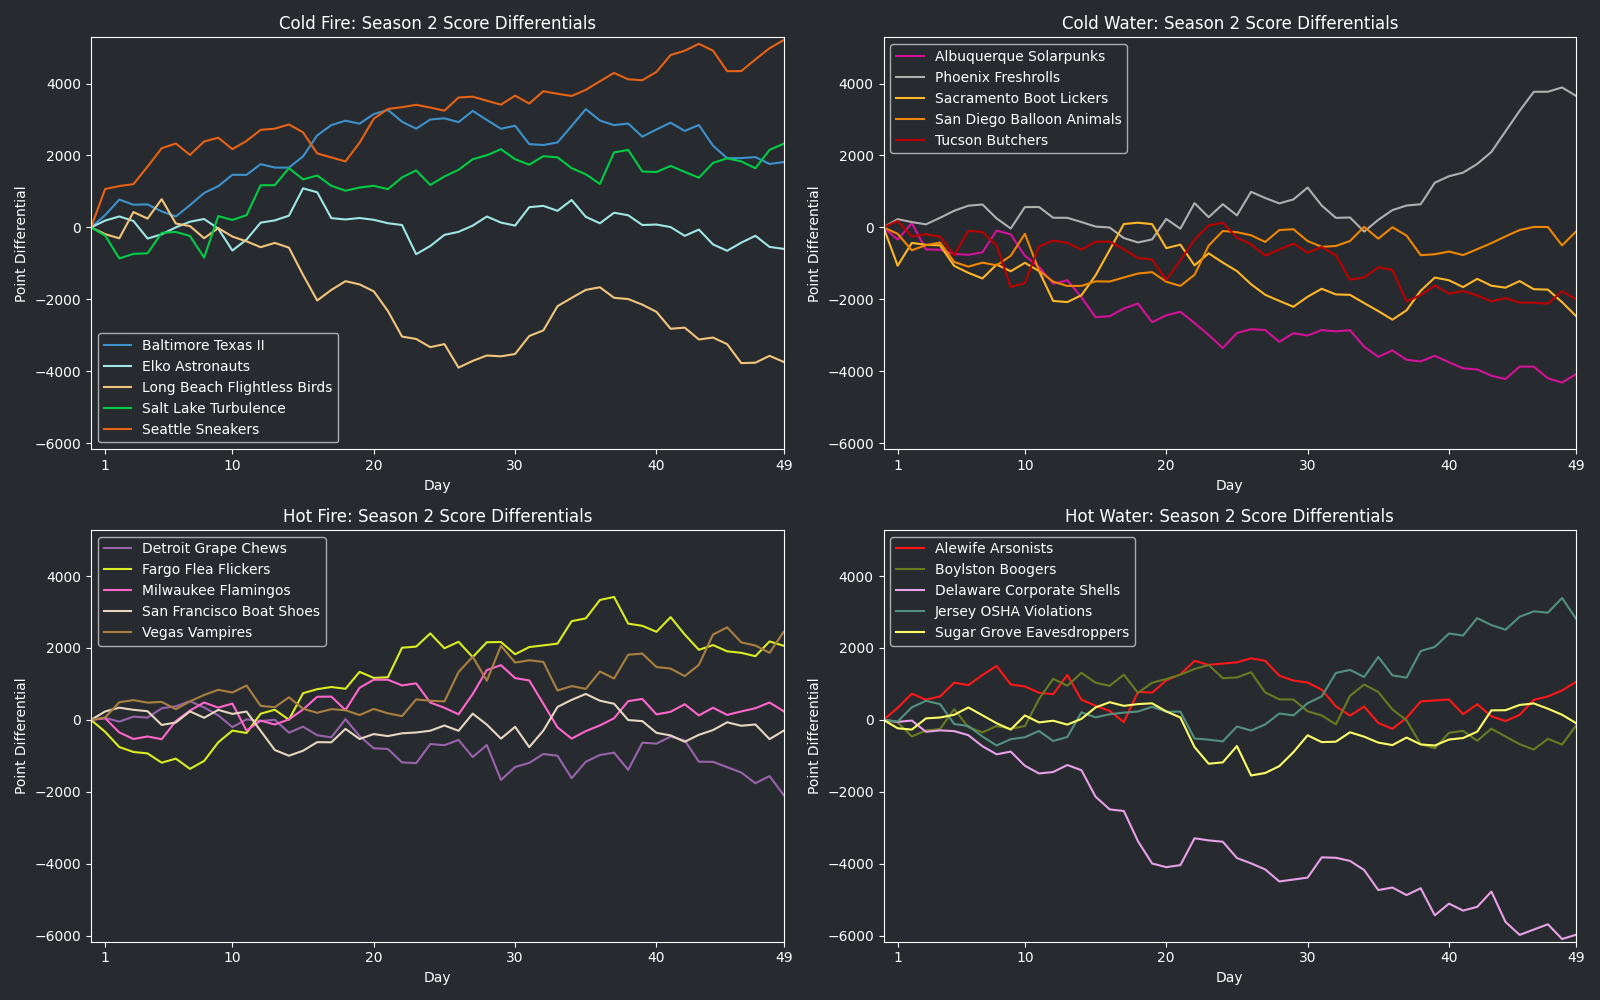
Task: Click the Albuquerque Solarpunks magenta line swatch
Action: [911, 56]
